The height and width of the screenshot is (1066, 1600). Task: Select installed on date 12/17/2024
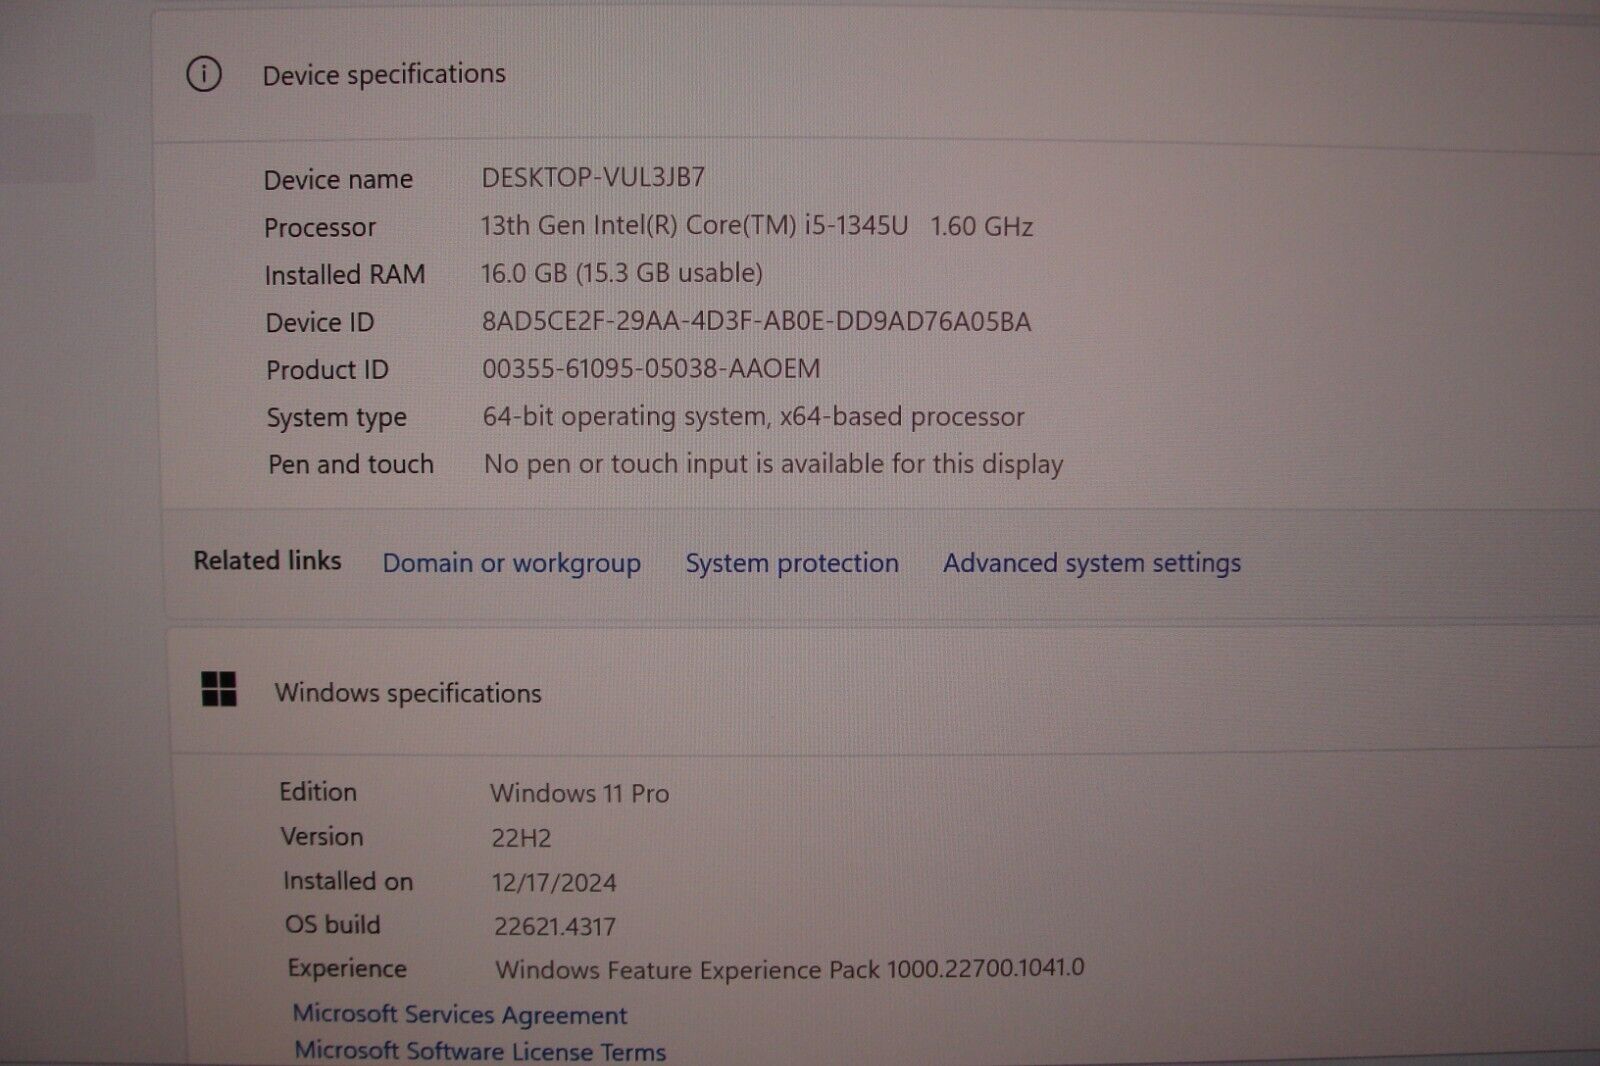coord(554,883)
